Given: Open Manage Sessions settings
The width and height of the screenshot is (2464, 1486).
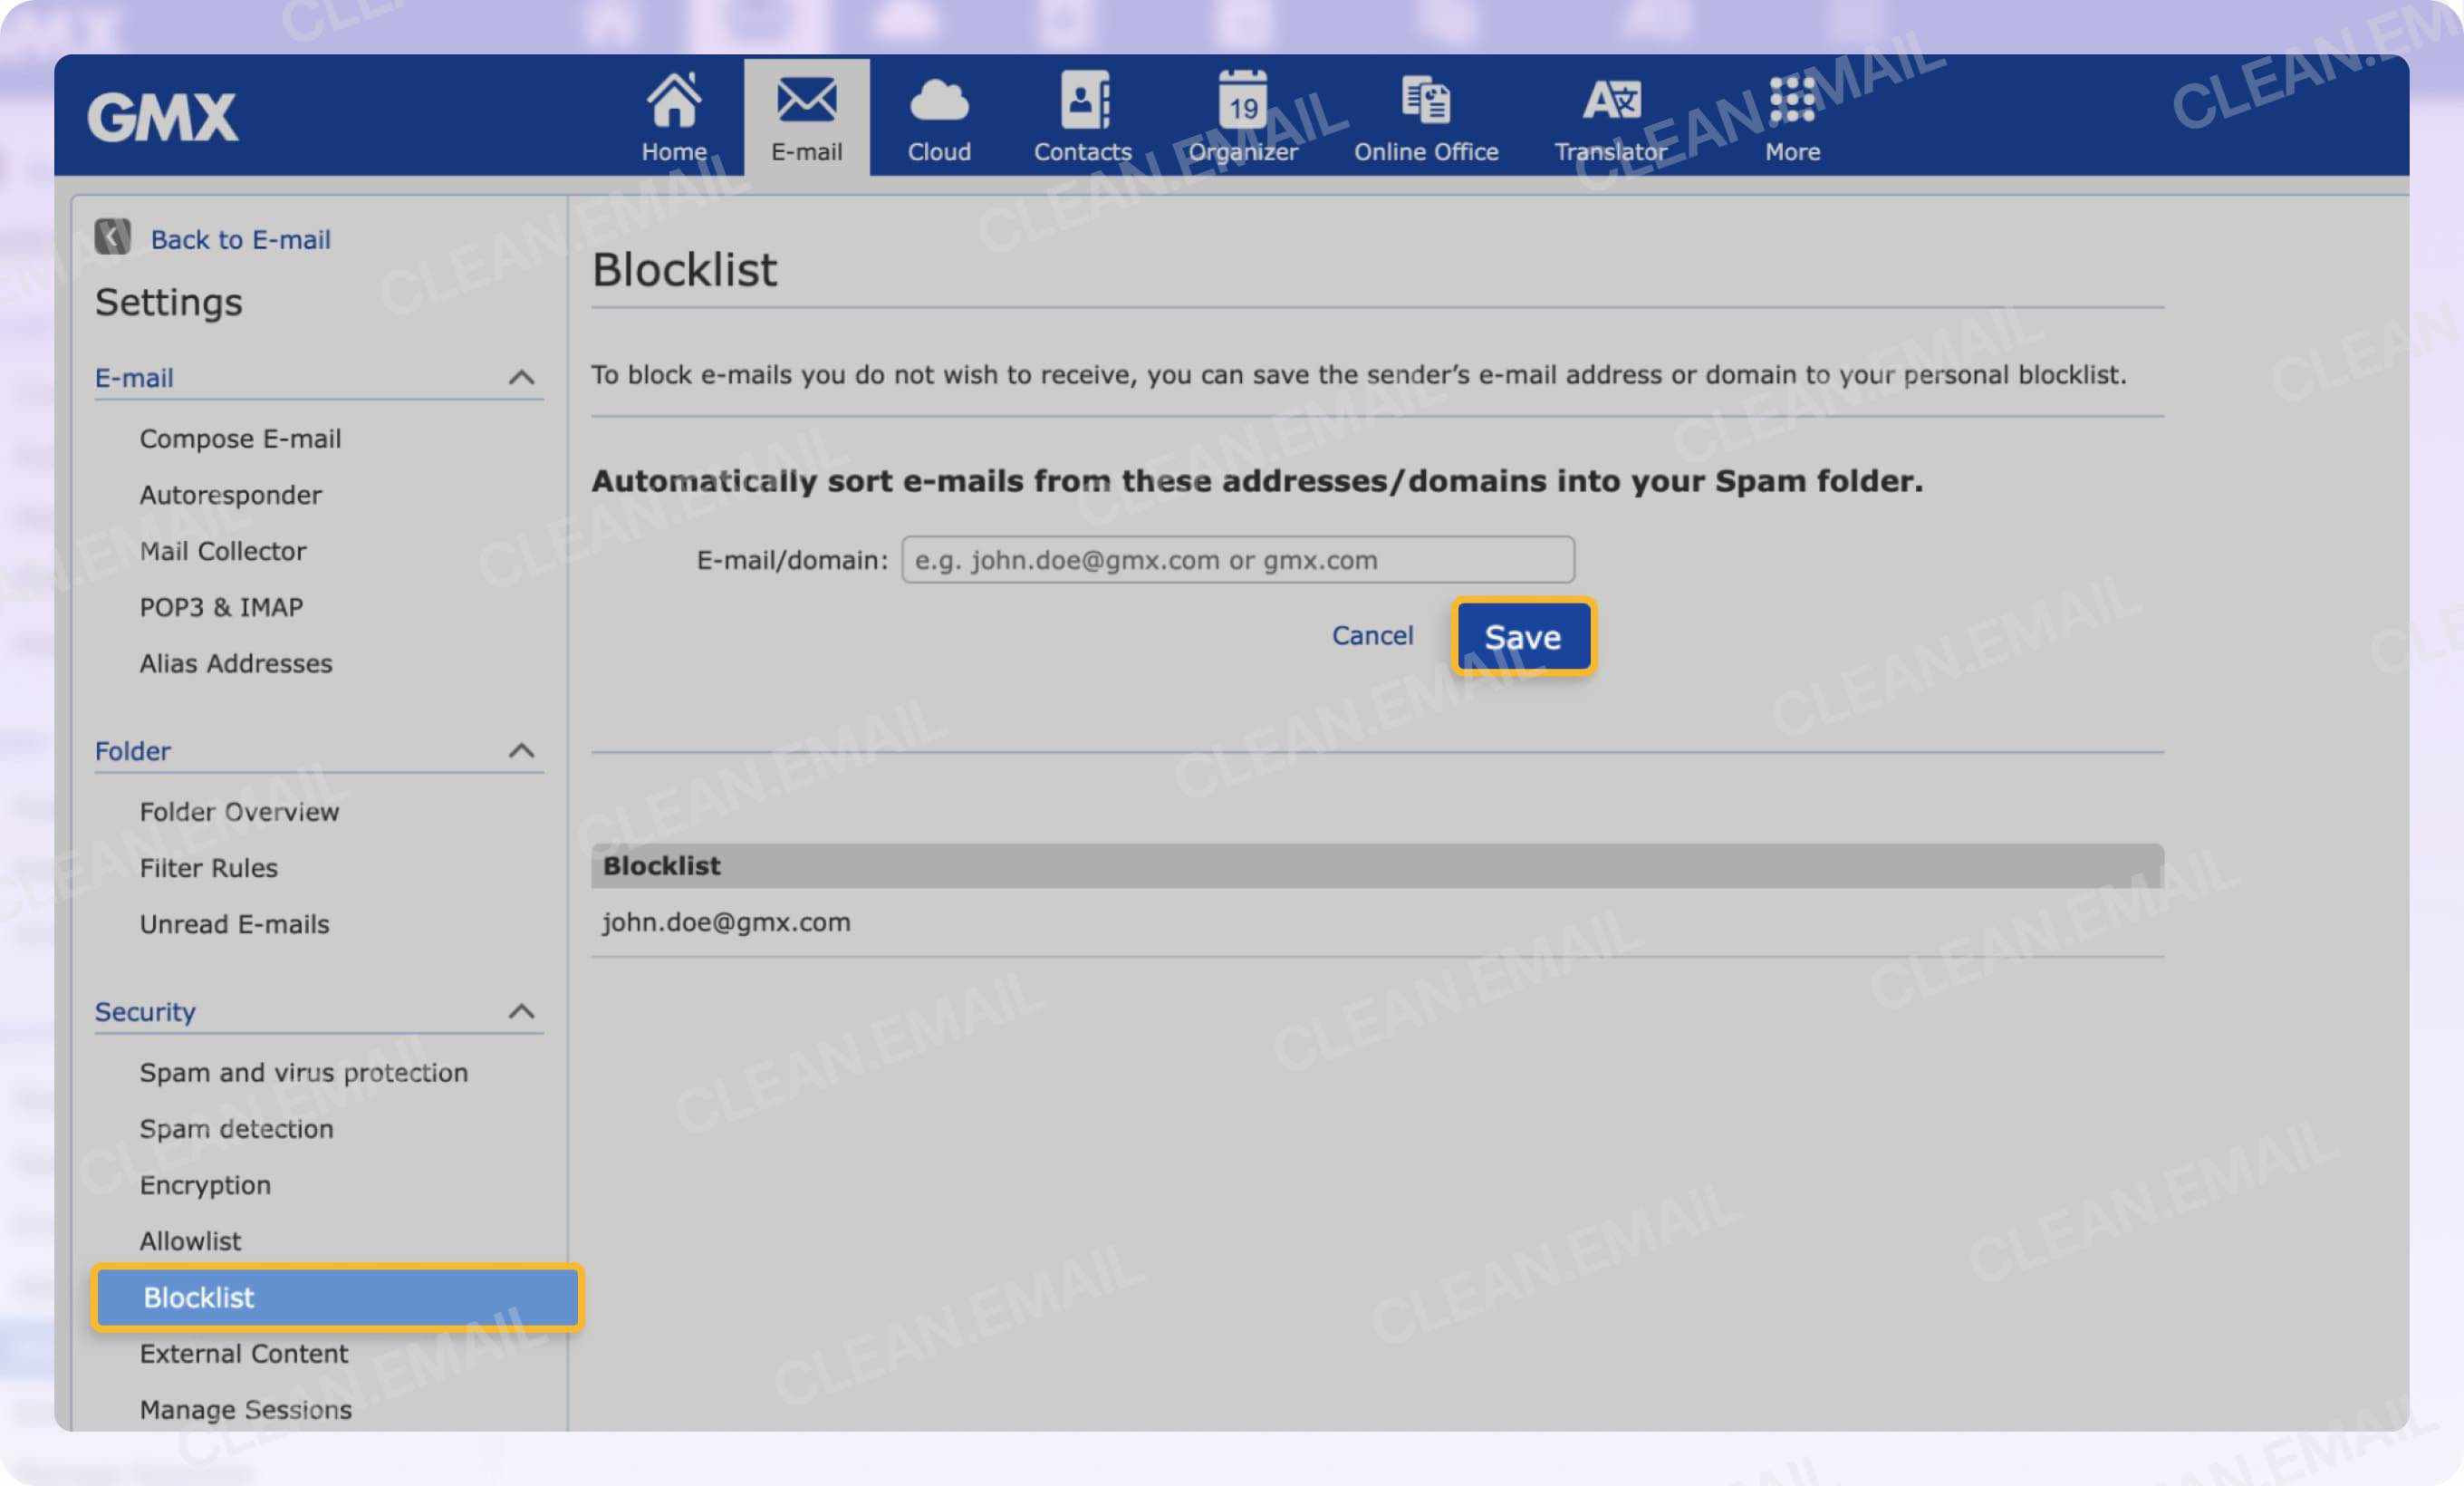Looking at the screenshot, I should 246,1410.
